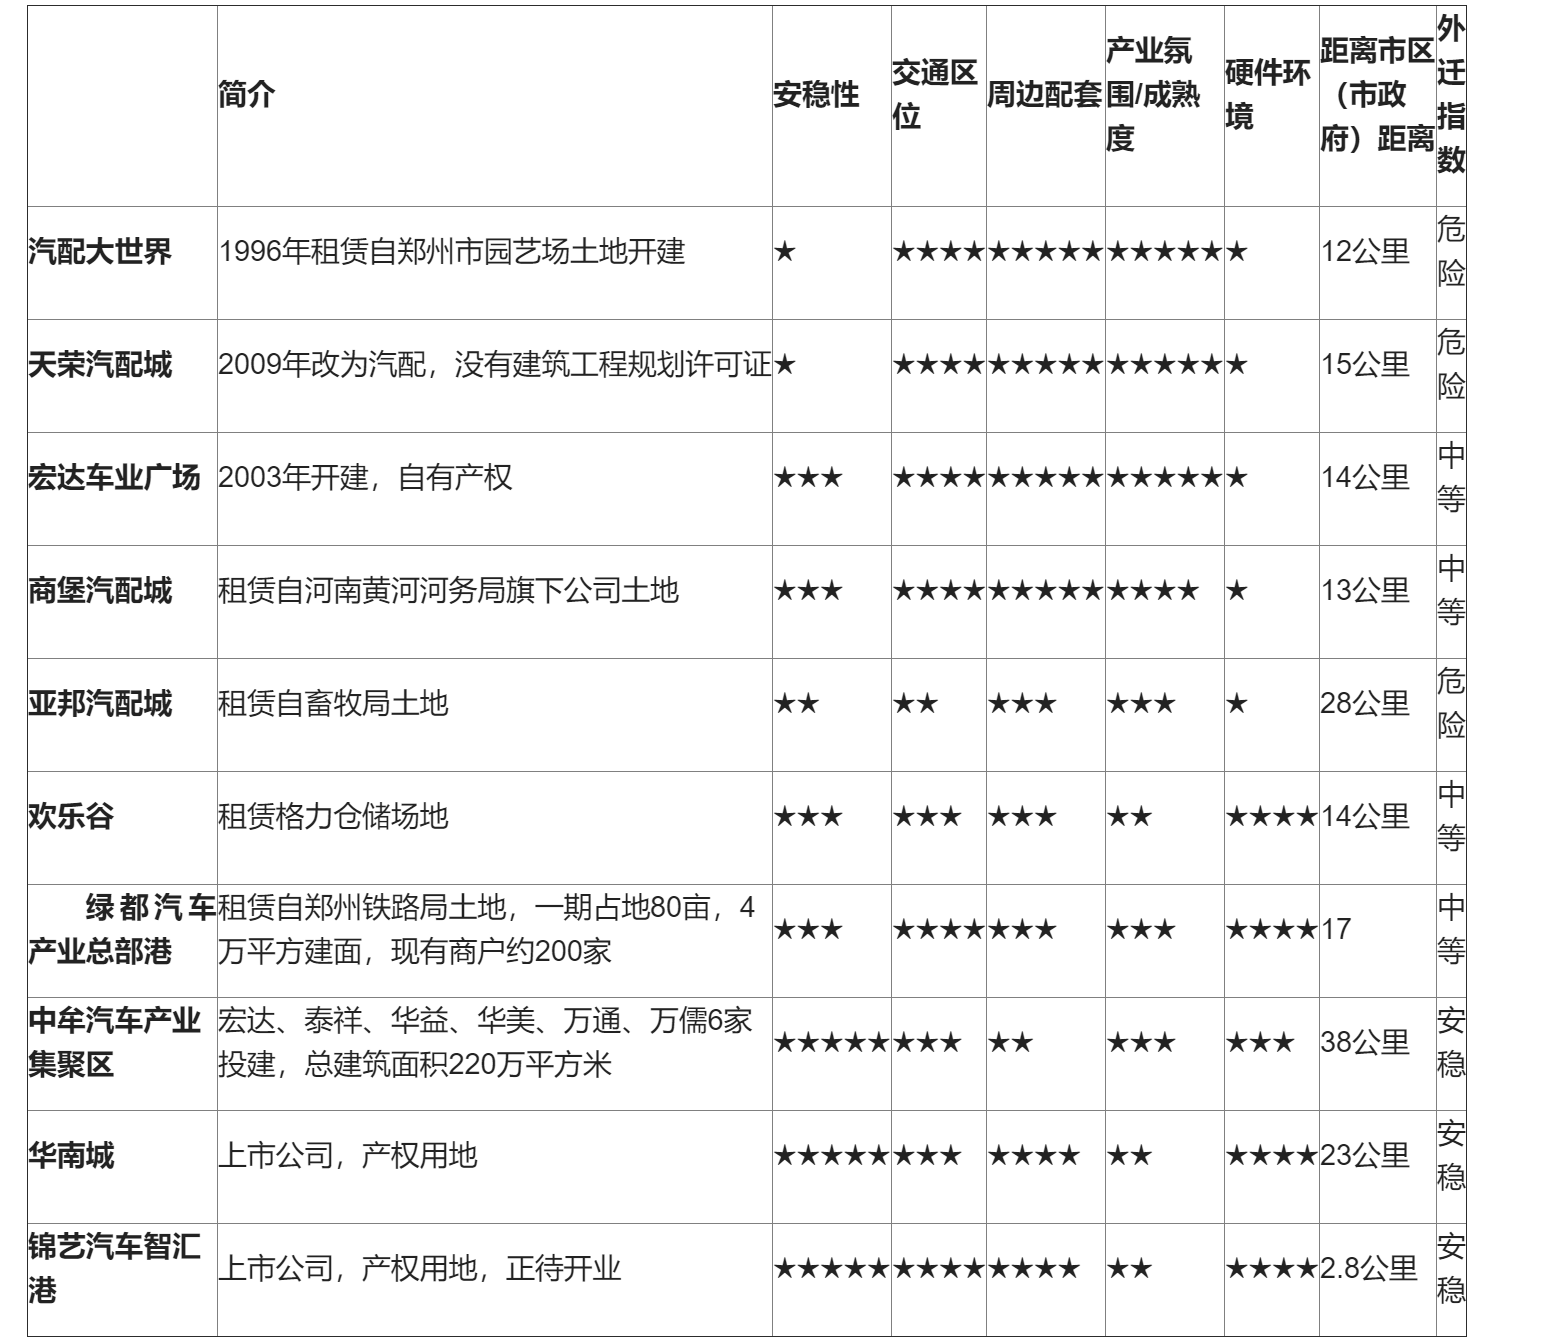The width and height of the screenshot is (1566, 1341).
Task: Click the 23公里 distance value
Action: tap(1365, 1156)
